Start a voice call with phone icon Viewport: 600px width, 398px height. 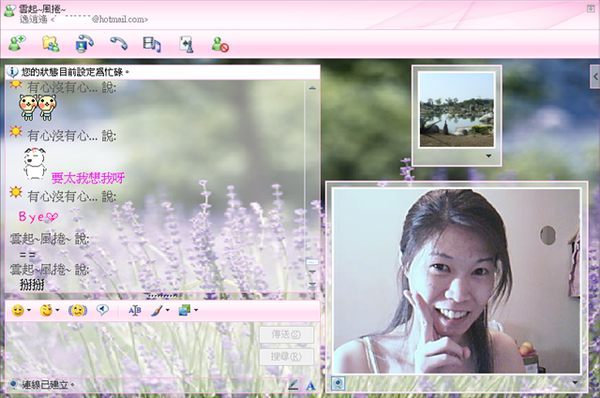click(119, 43)
